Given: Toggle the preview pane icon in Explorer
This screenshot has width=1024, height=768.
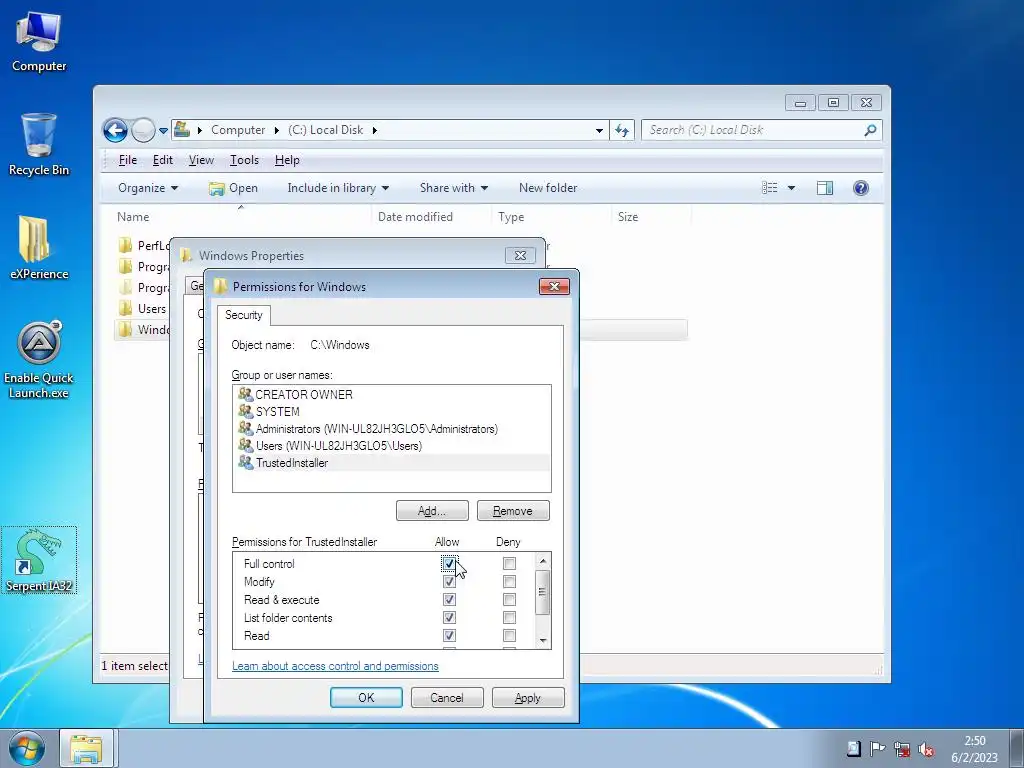Looking at the screenshot, I should [825, 188].
